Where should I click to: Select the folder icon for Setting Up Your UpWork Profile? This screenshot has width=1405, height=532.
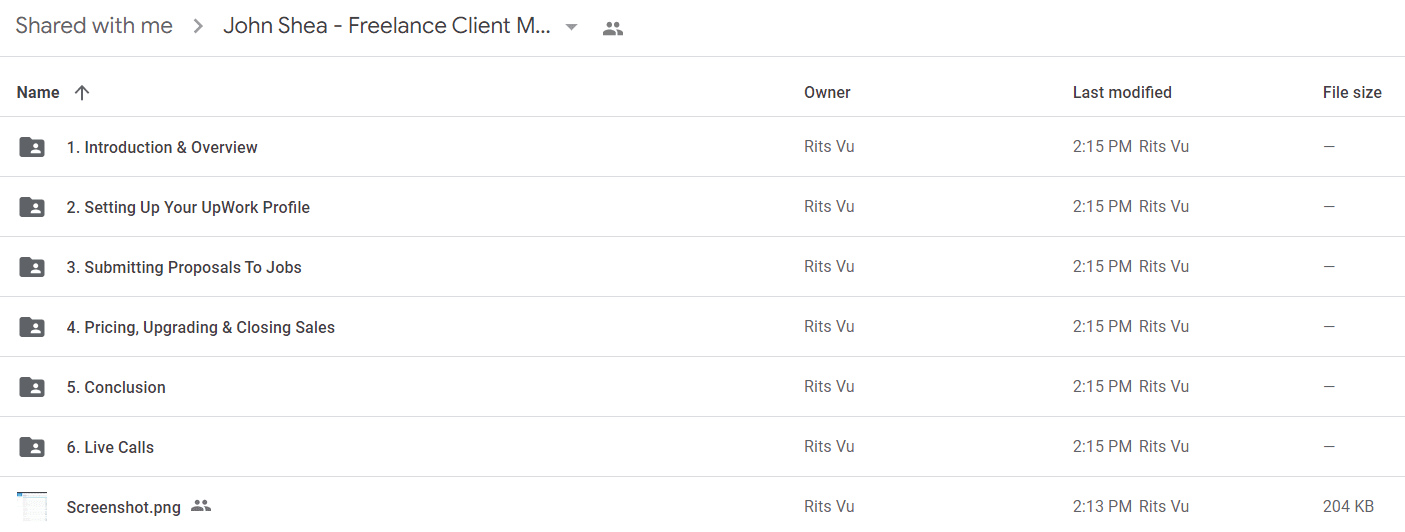tap(32, 207)
